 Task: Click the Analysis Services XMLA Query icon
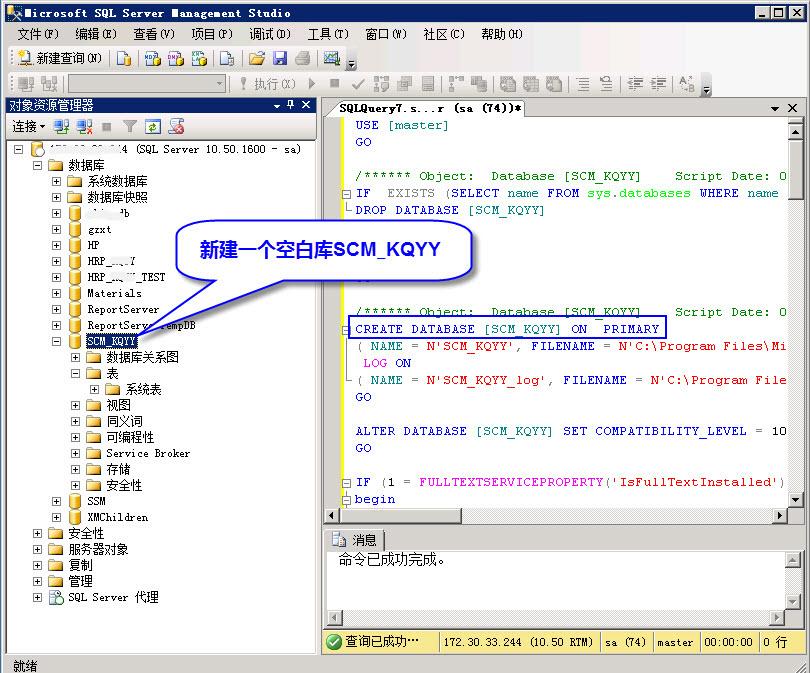pos(199,58)
